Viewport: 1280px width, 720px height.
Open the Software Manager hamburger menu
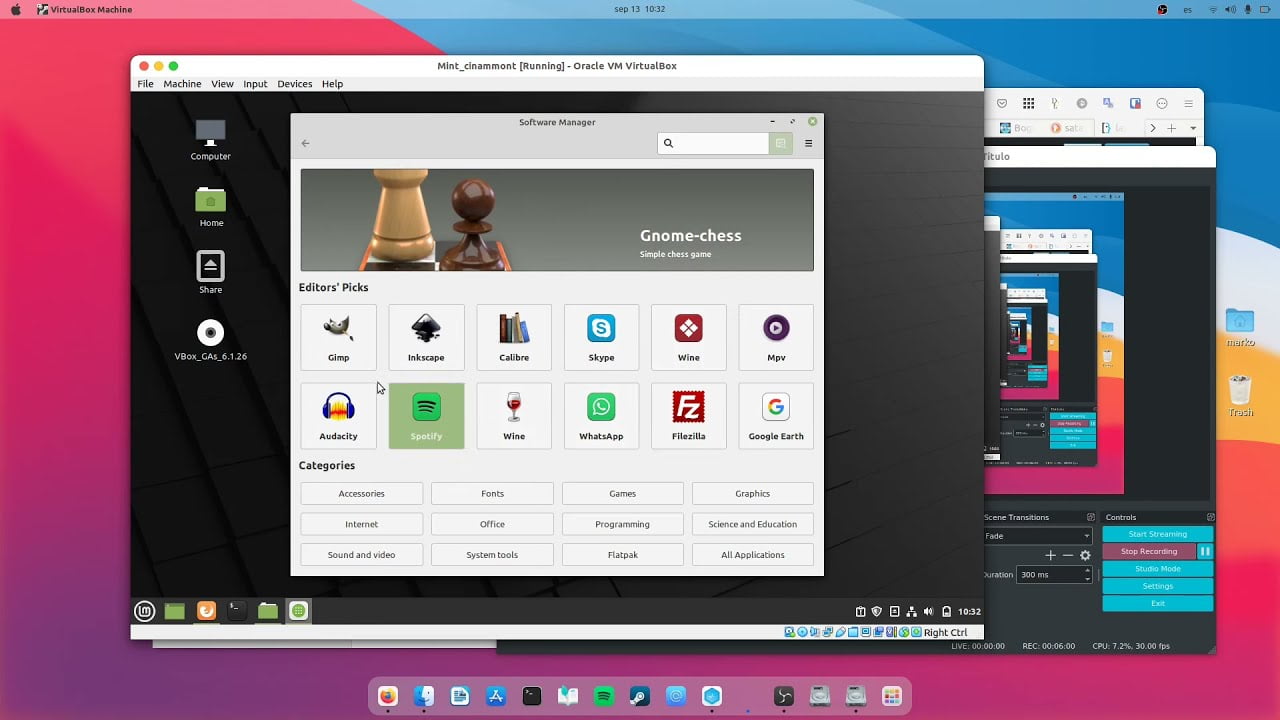[x=808, y=143]
